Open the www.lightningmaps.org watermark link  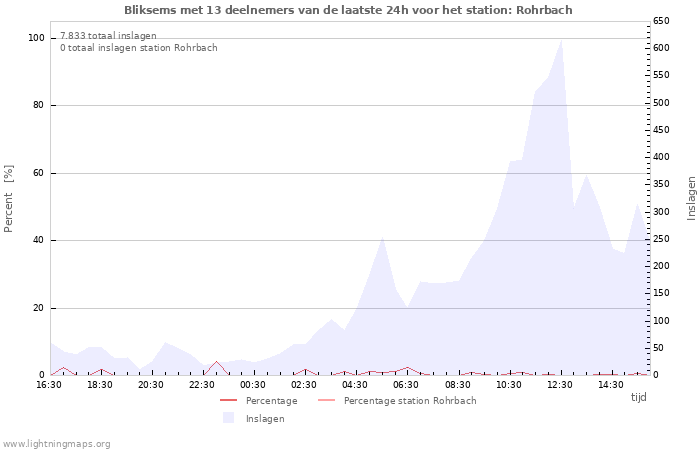point(56,443)
